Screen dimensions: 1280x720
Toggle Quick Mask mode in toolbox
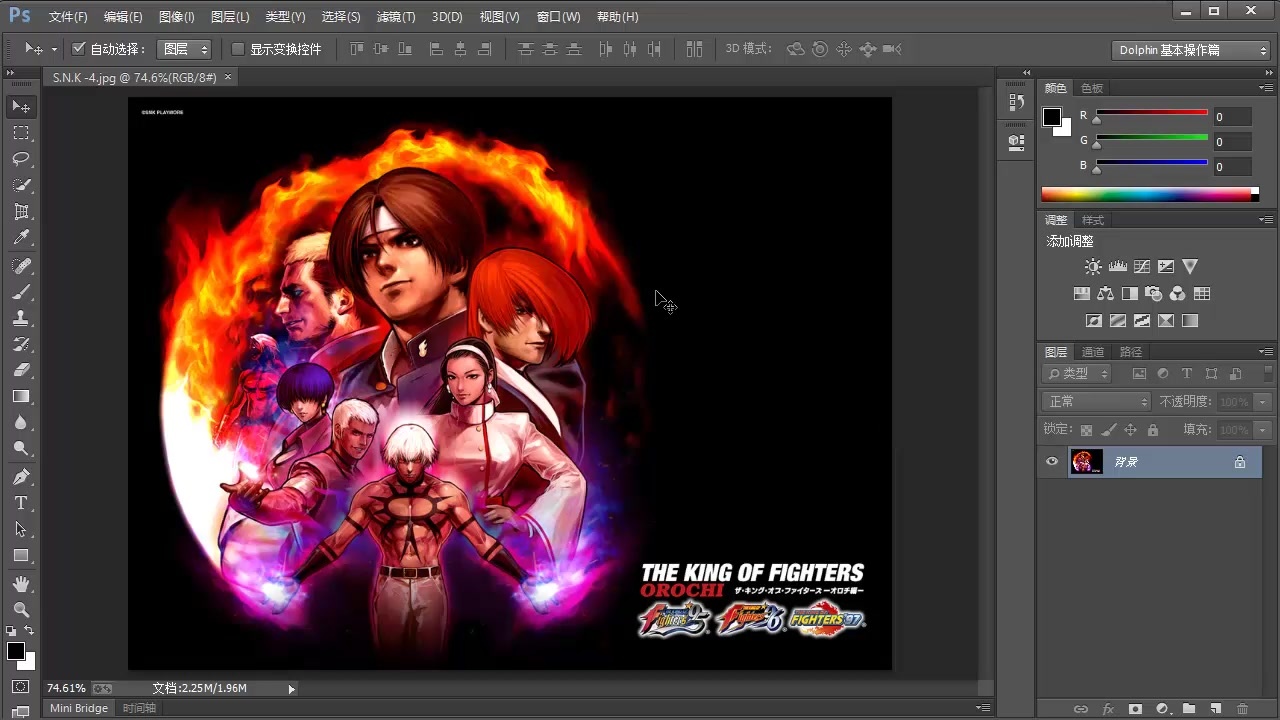click(x=21, y=687)
